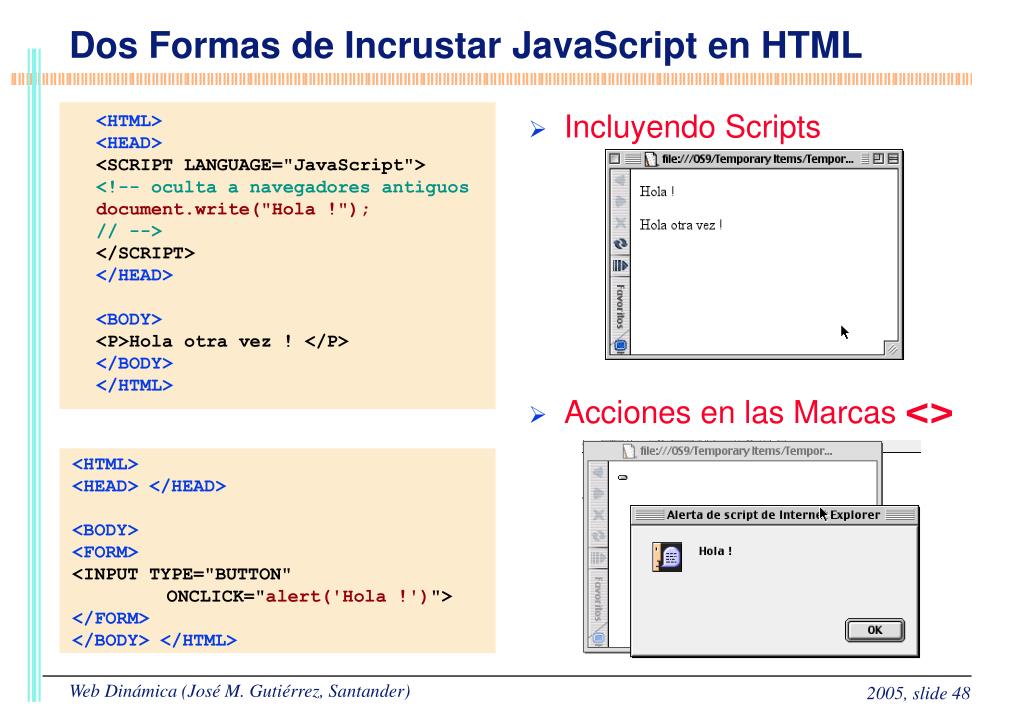Click document icon in upper browser window's title bar
1023x708 pixels.
pos(650,159)
